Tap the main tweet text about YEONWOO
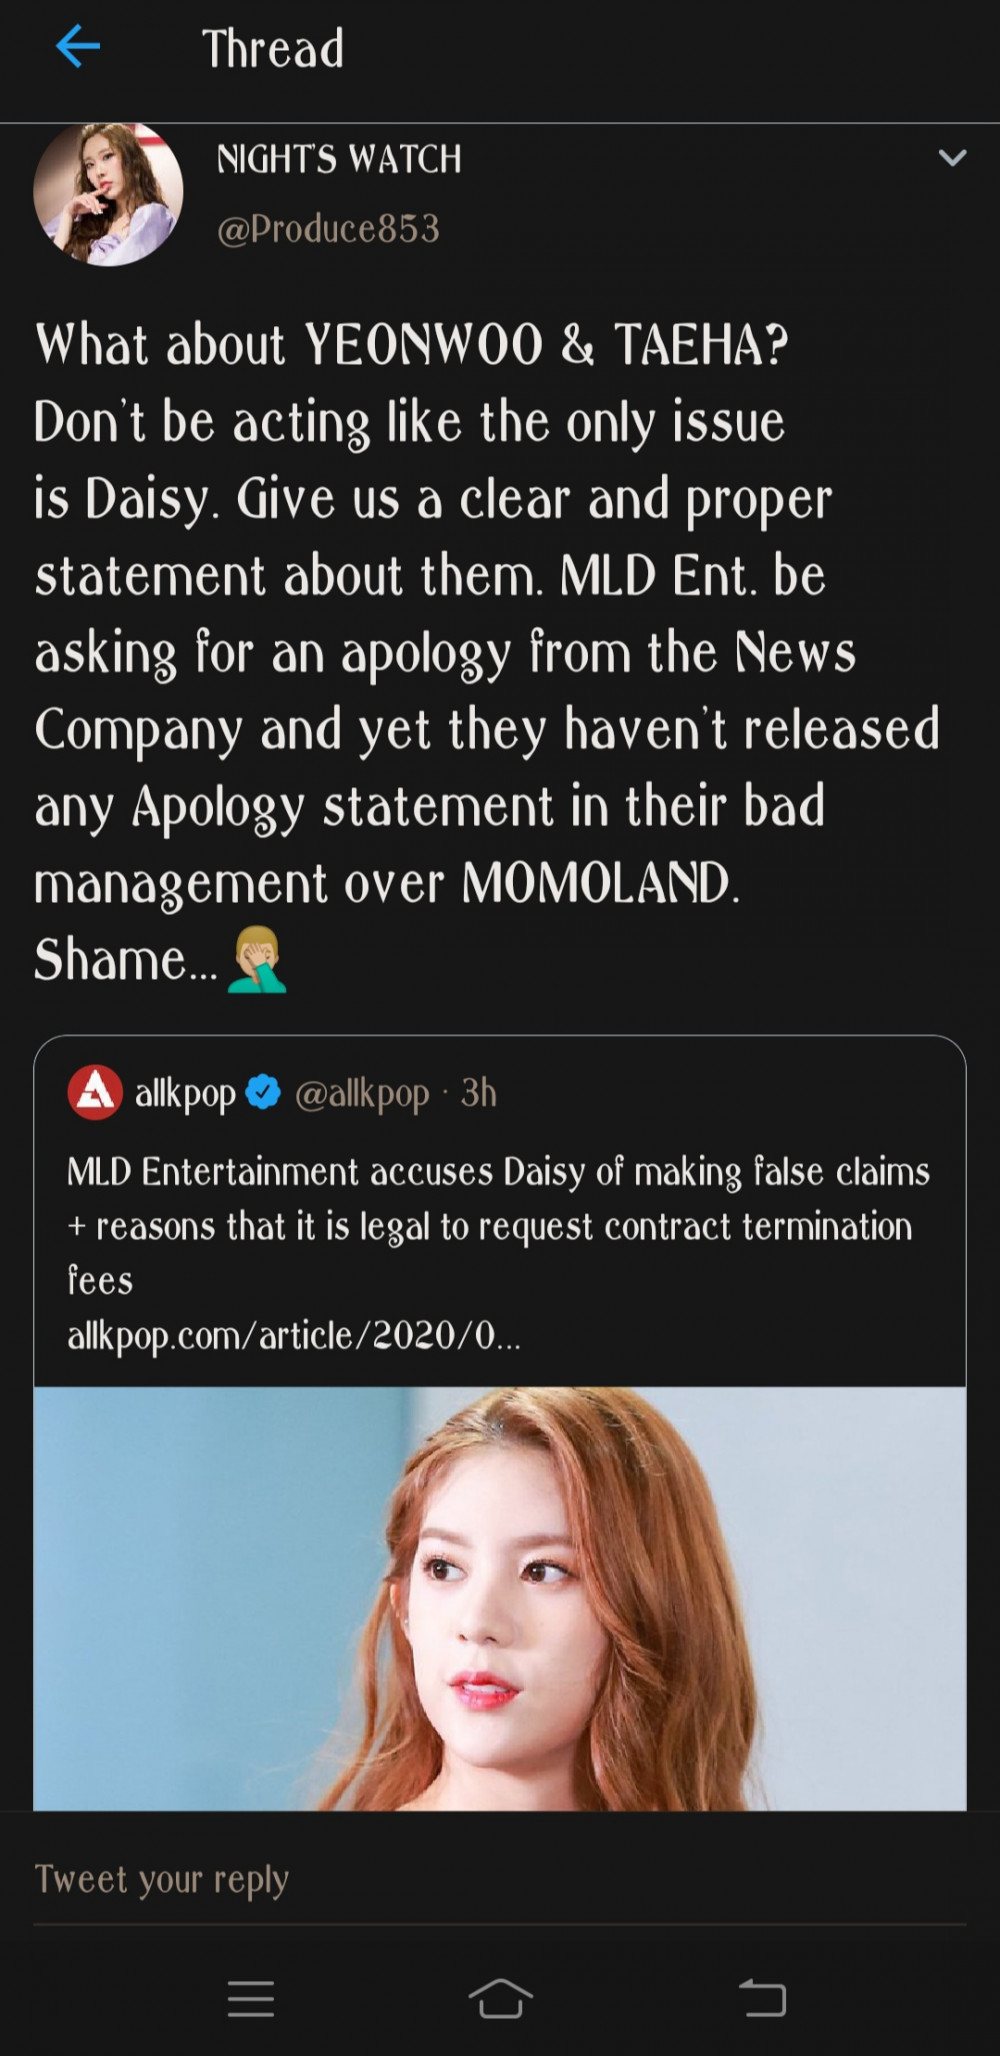The height and width of the screenshot is (2056, 1000). point(487,652)
